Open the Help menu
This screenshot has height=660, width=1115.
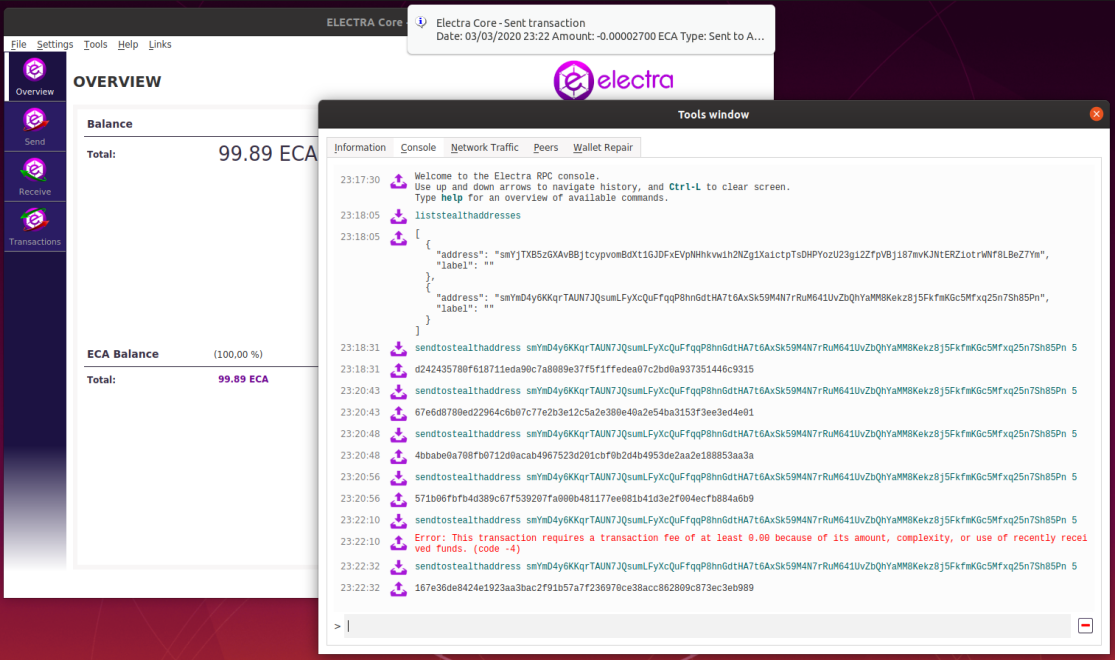[x=128, y=44]
